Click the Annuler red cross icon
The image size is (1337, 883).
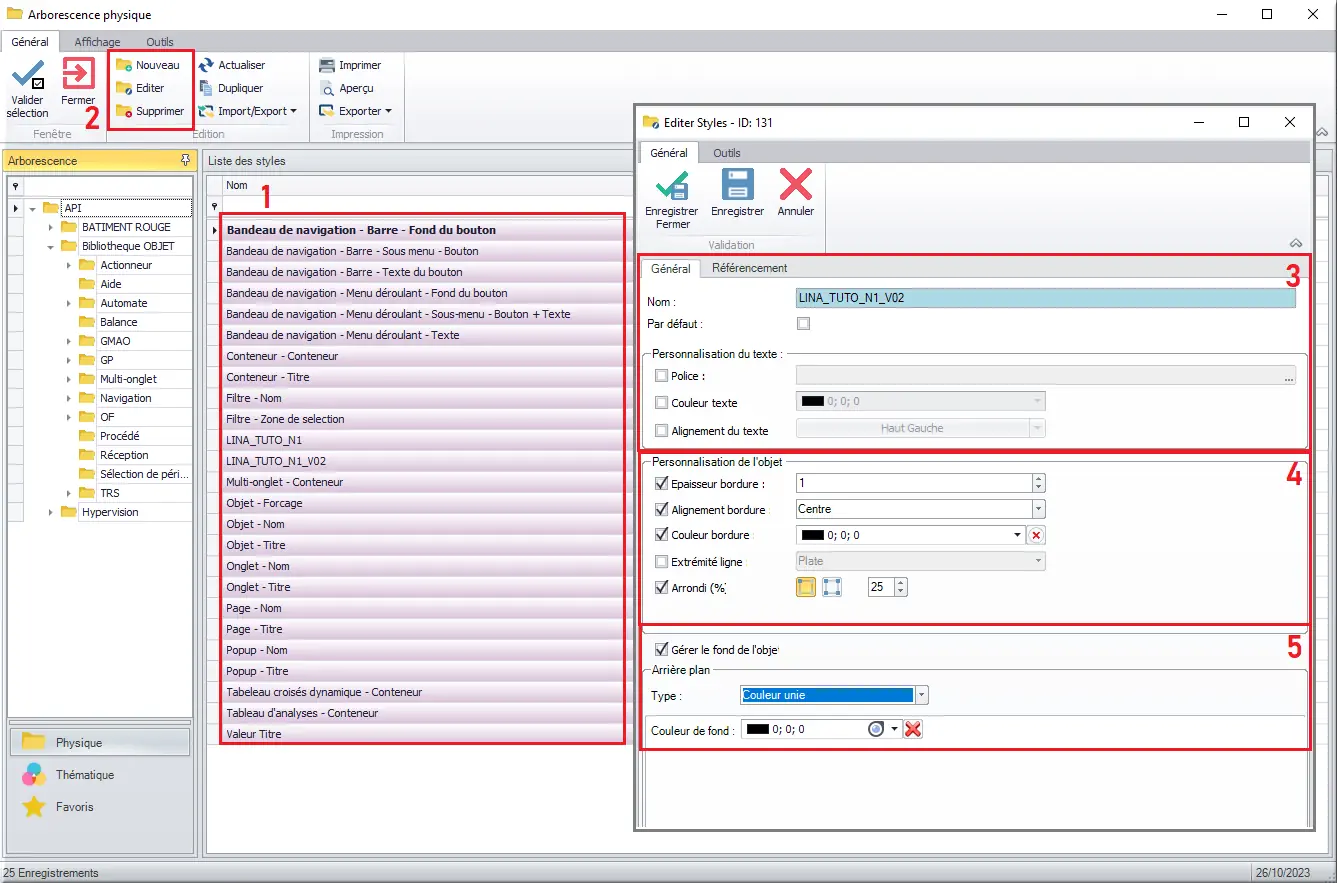coord(796,185)
